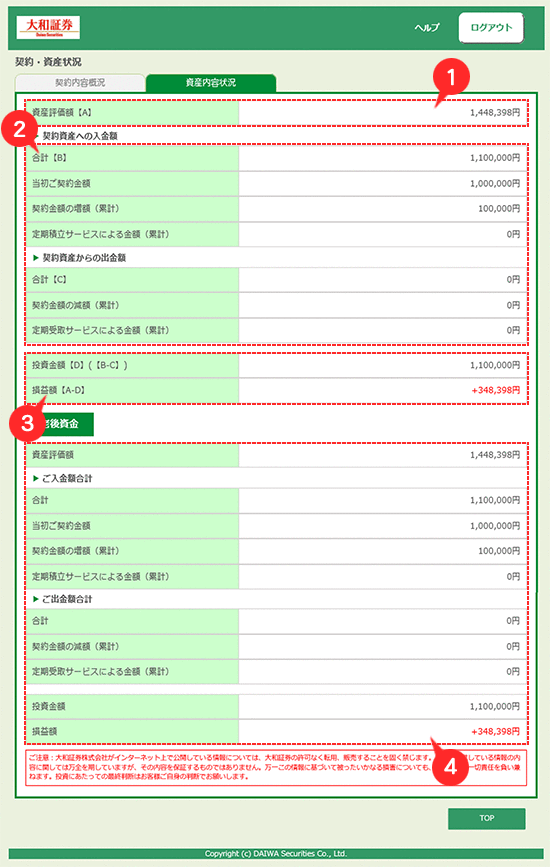
Task: Click the 大和証券 logo
Action: tap(48, 27)
